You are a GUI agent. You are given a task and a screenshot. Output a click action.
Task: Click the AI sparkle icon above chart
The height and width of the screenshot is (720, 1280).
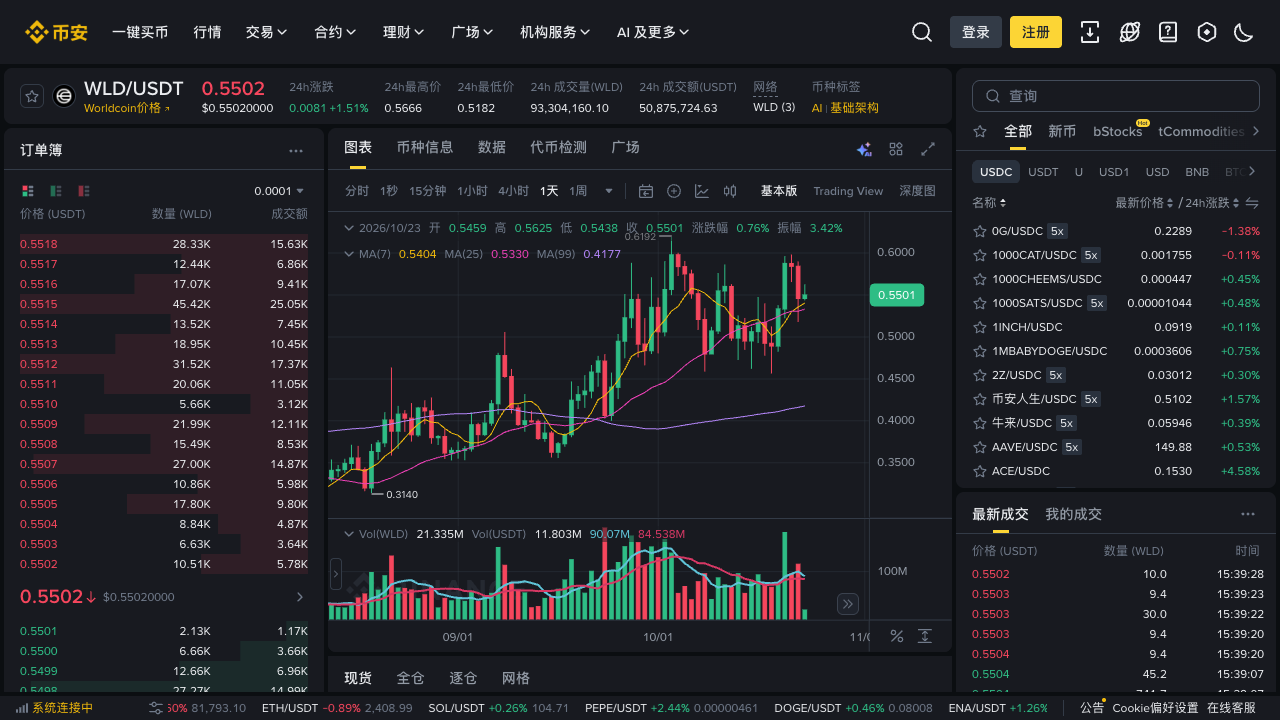865,149
